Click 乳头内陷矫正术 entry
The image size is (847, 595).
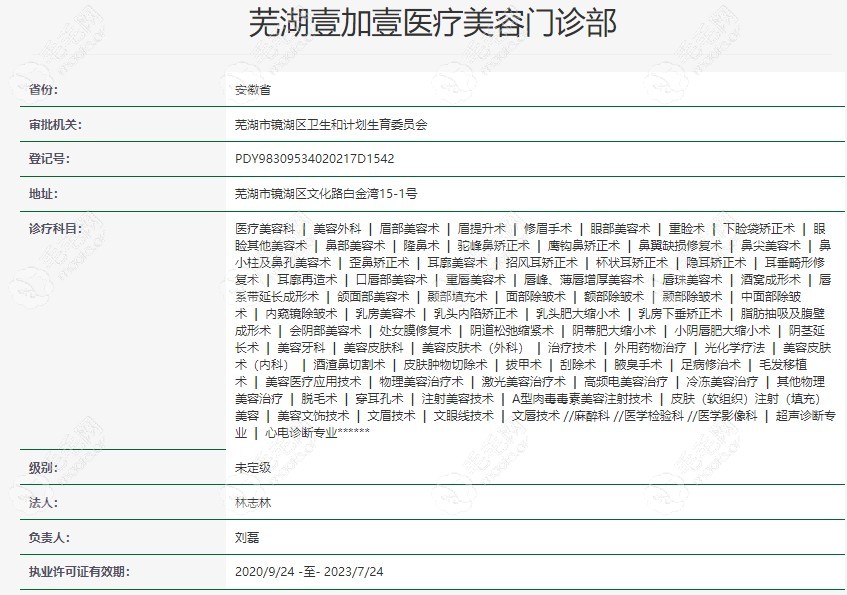pos(475,314)
